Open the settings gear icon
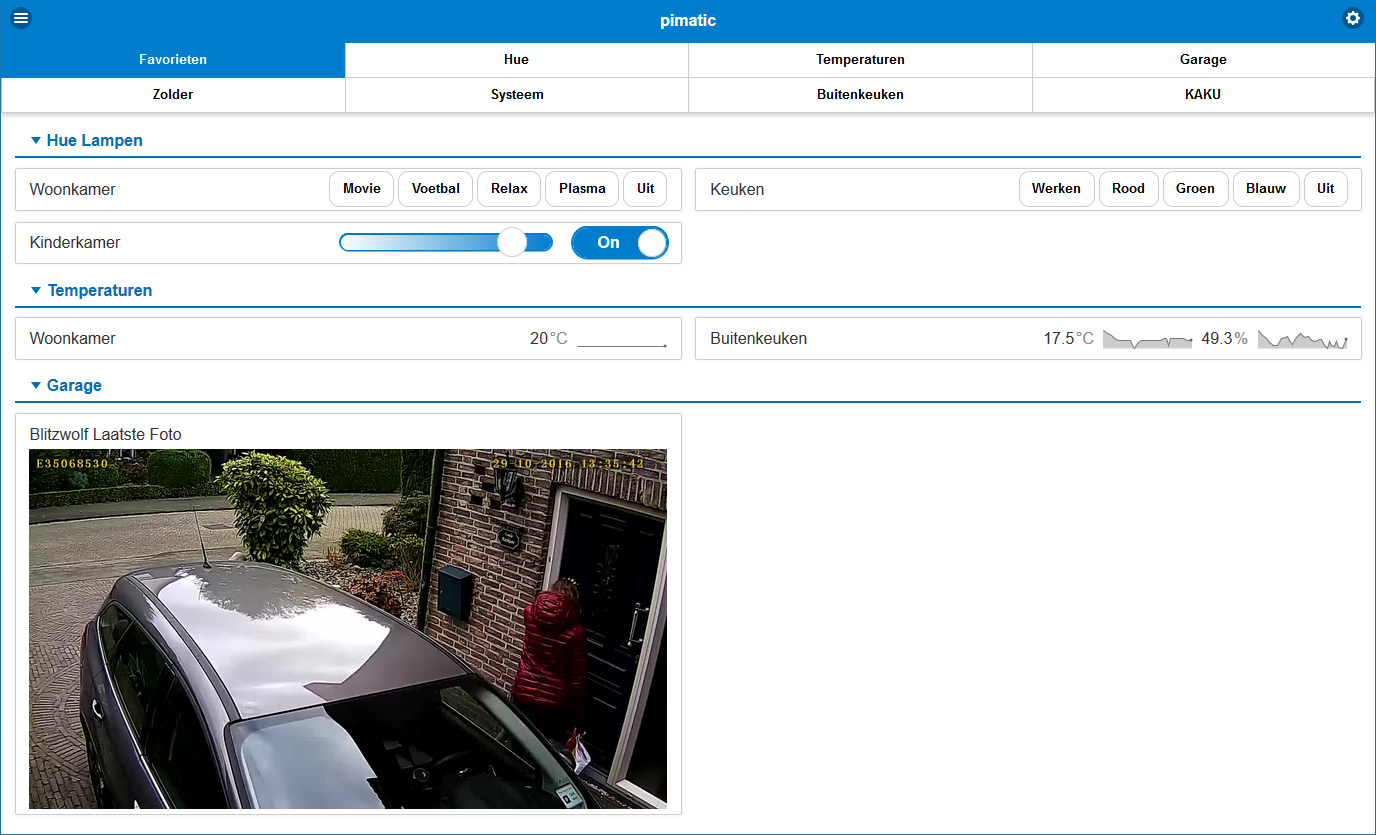This screenshot has height=835, width=1376. (x=1353, y=18)
